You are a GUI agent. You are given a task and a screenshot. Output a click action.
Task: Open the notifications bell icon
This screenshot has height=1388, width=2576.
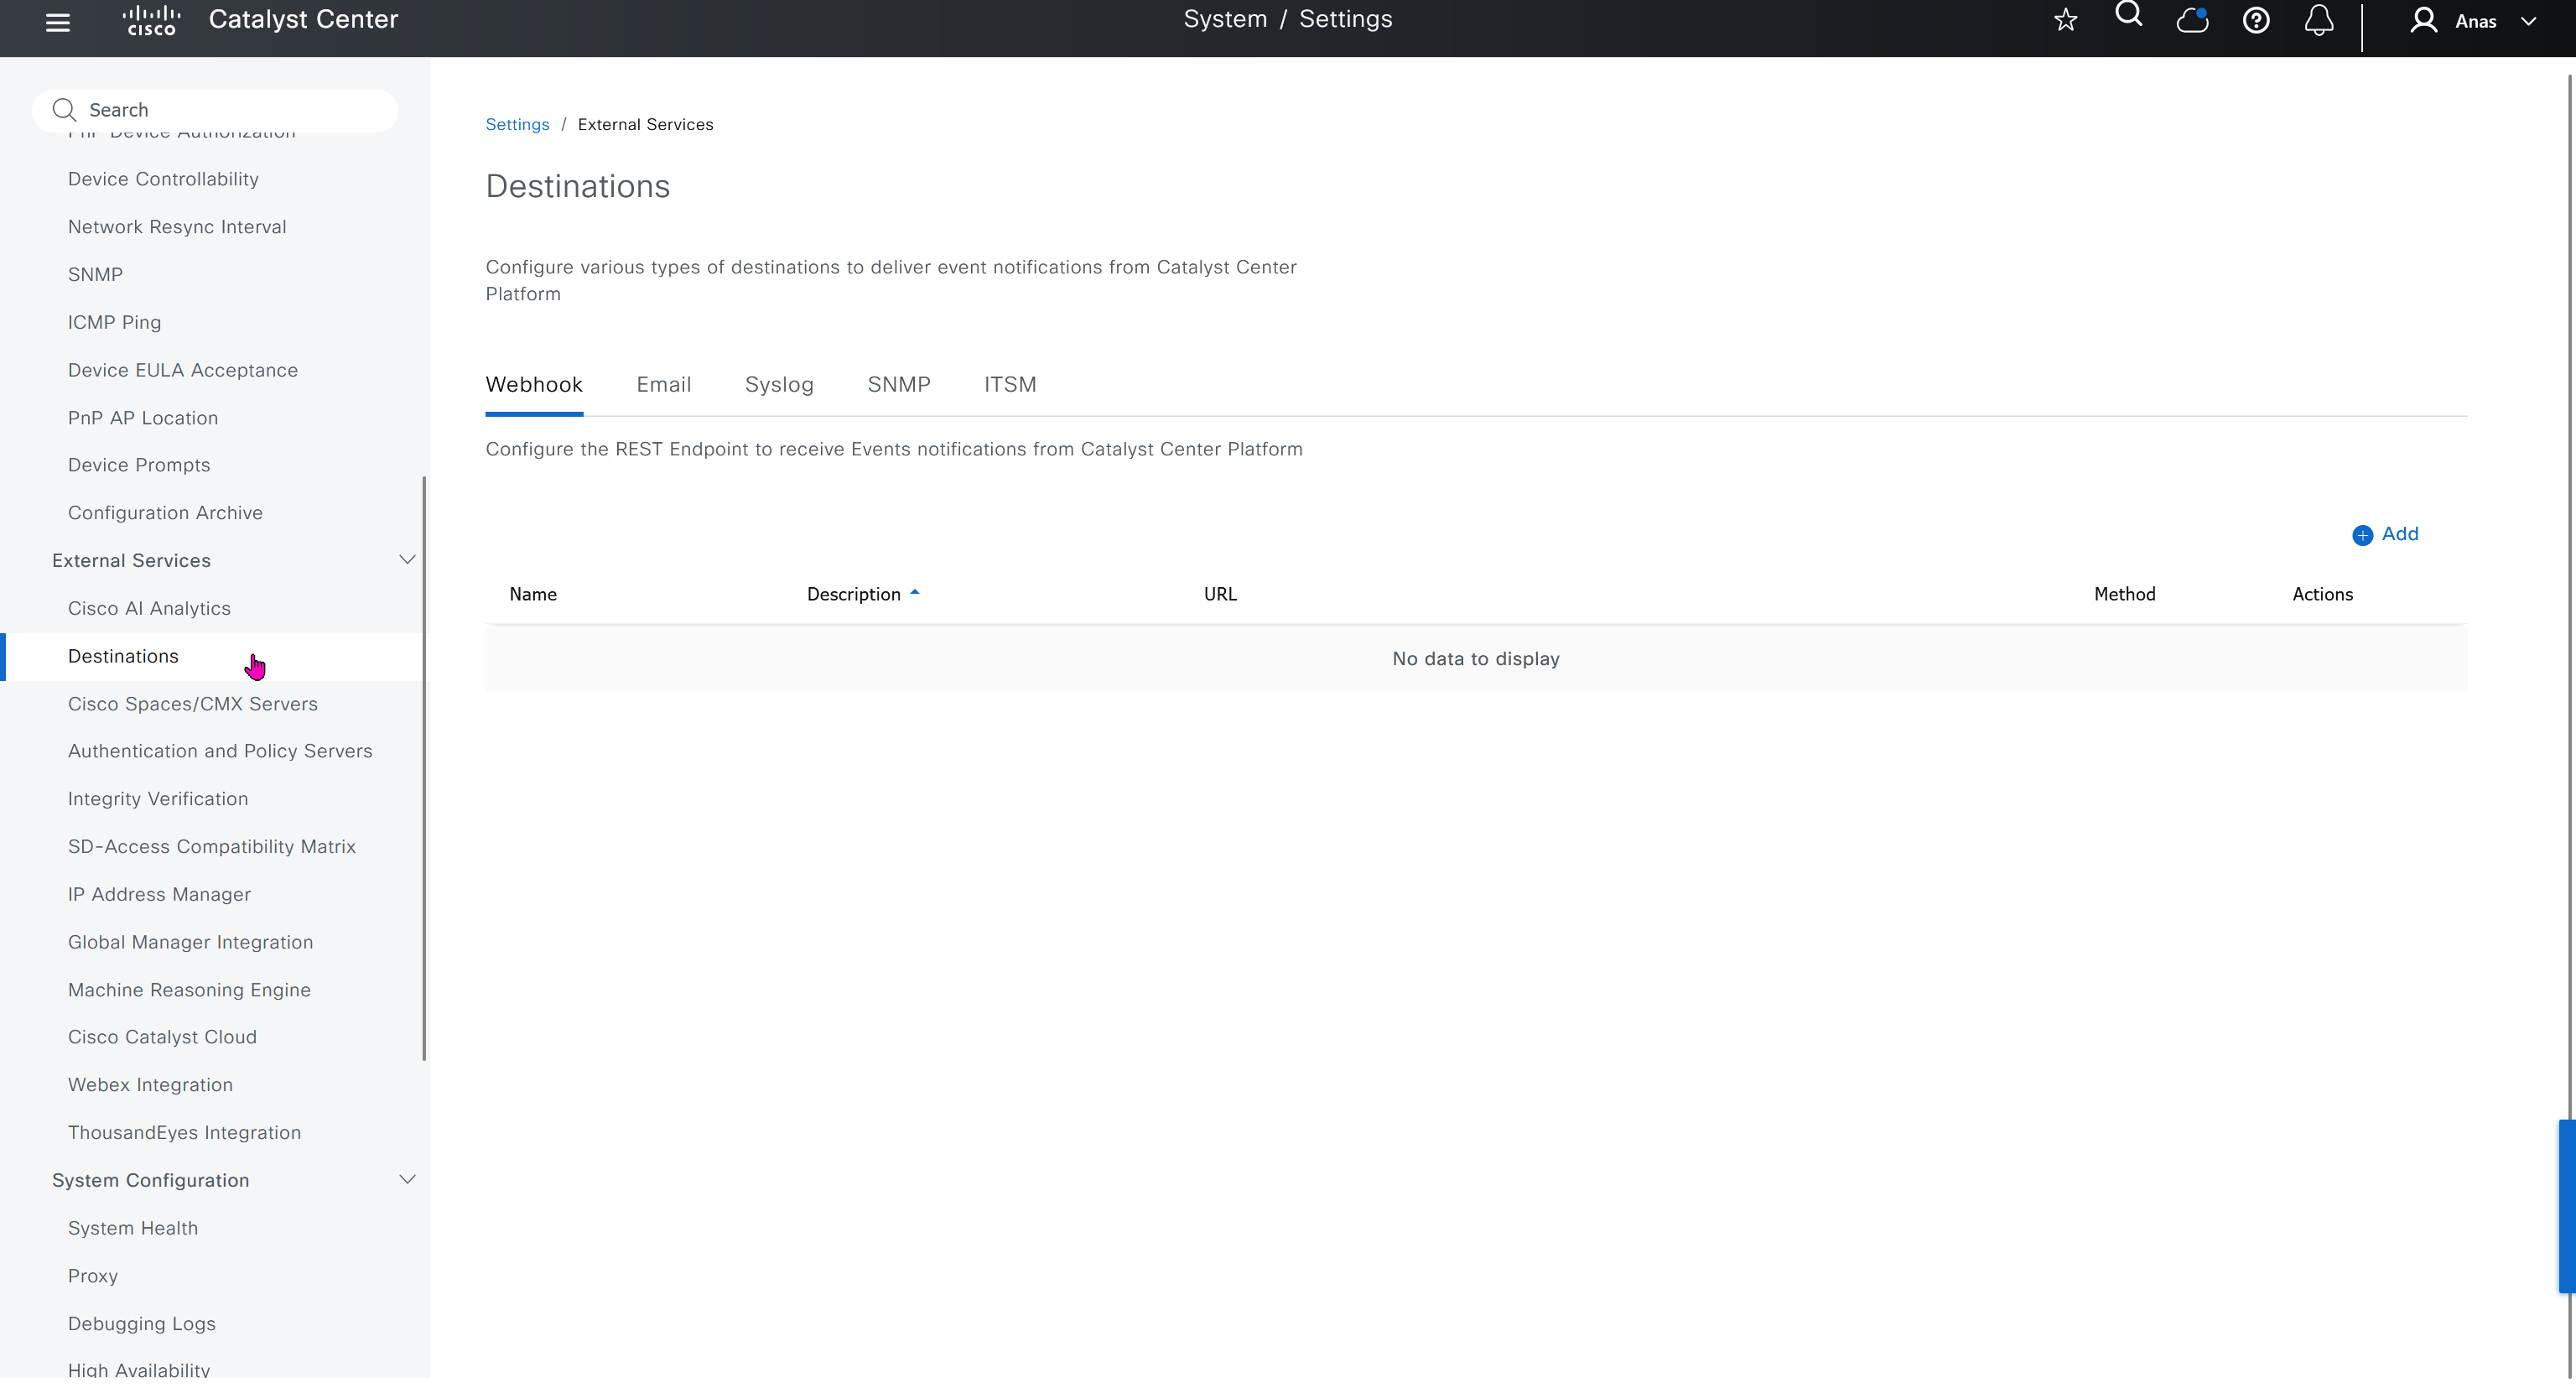pyautogui.click(x=2318, y=20)
